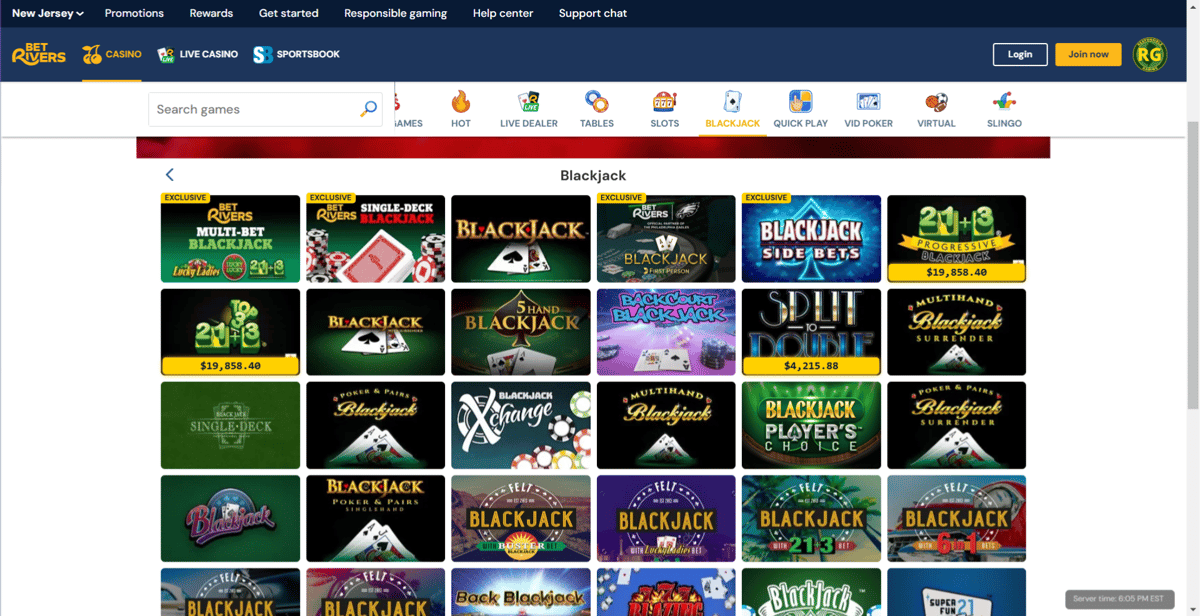The height and width of the screenshot is (616, 1200).
Task: Click the Blackjack page heading
Action: (x=593, y=175)
